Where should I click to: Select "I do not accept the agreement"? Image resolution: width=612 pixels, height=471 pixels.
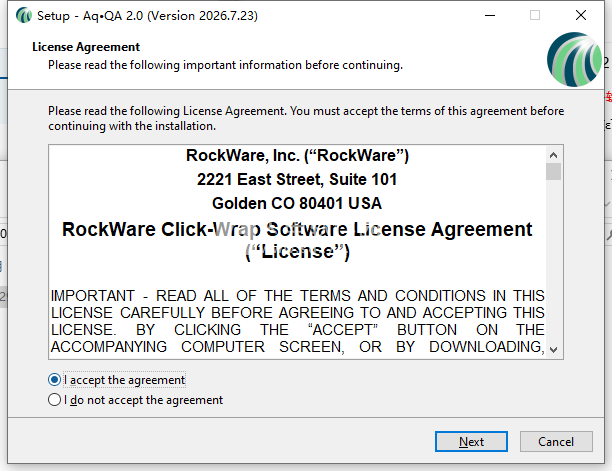pyautogui.click(x=54, y=400)
